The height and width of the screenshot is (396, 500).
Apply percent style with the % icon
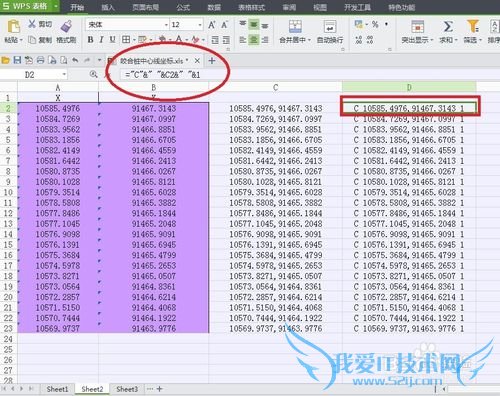(375, 24)
